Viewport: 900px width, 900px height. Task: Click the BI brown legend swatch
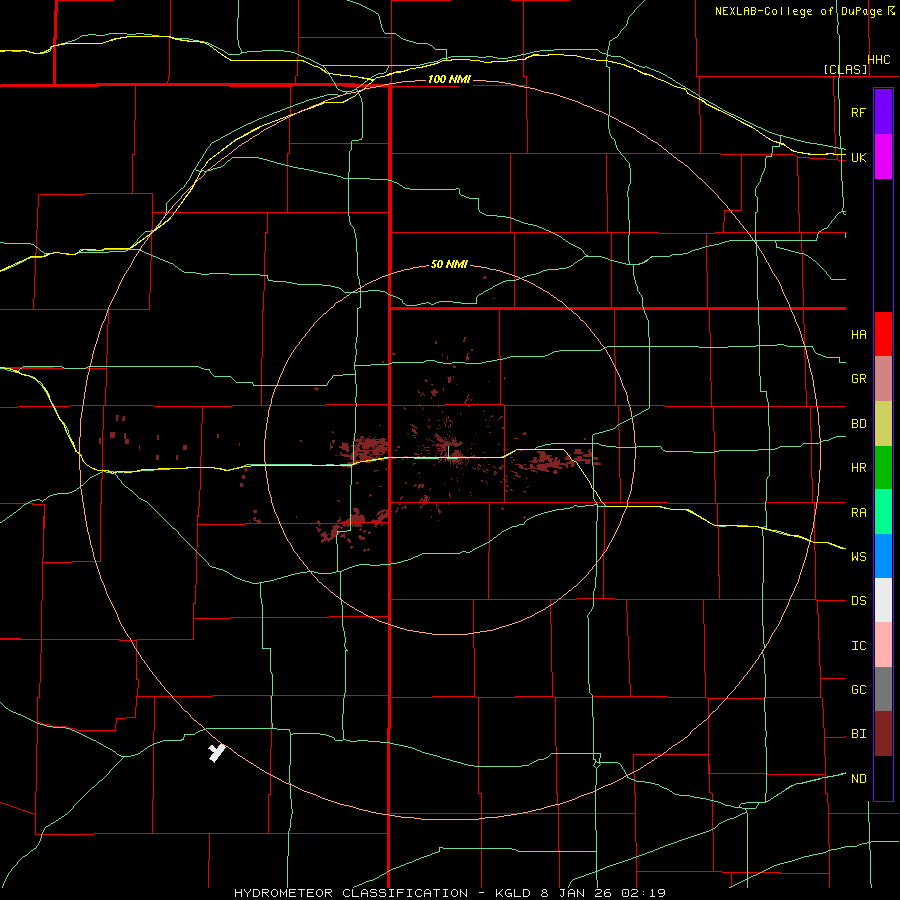coord(883,734)
